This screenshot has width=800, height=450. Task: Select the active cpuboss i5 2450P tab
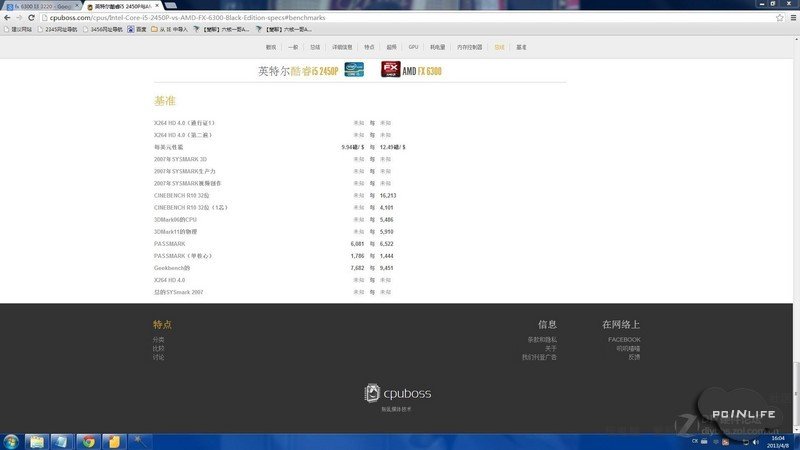click(122, 6)
